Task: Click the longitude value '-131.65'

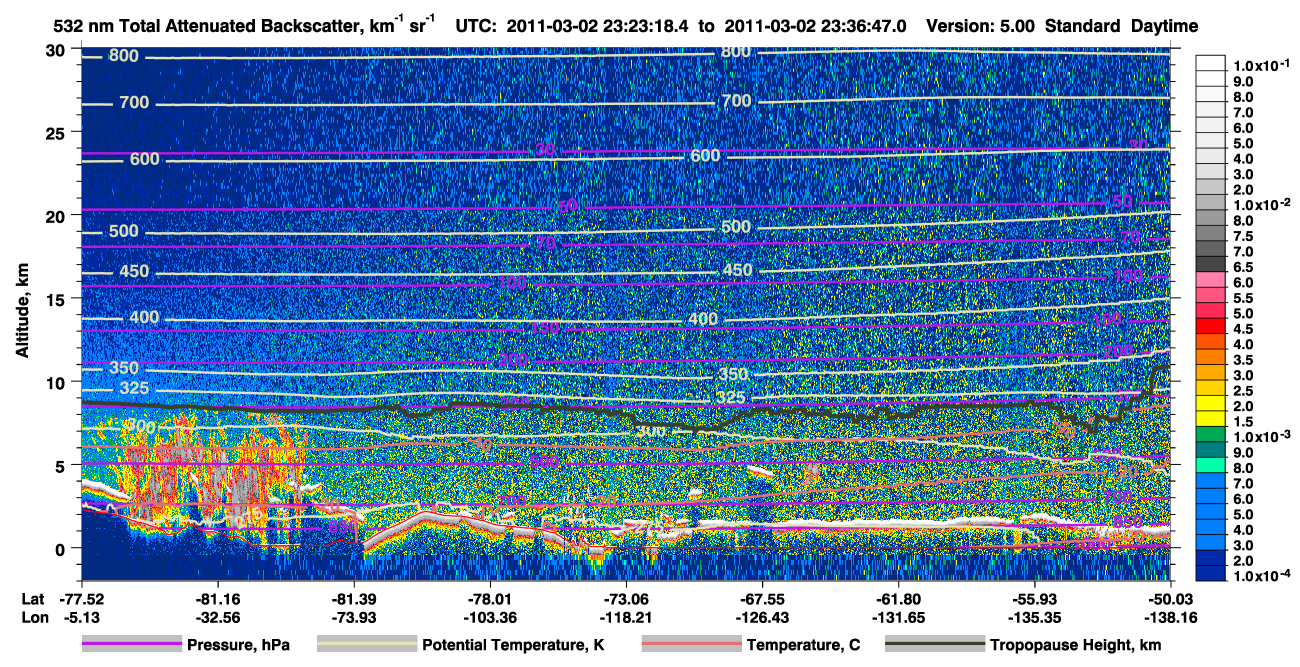Action: 898,617
